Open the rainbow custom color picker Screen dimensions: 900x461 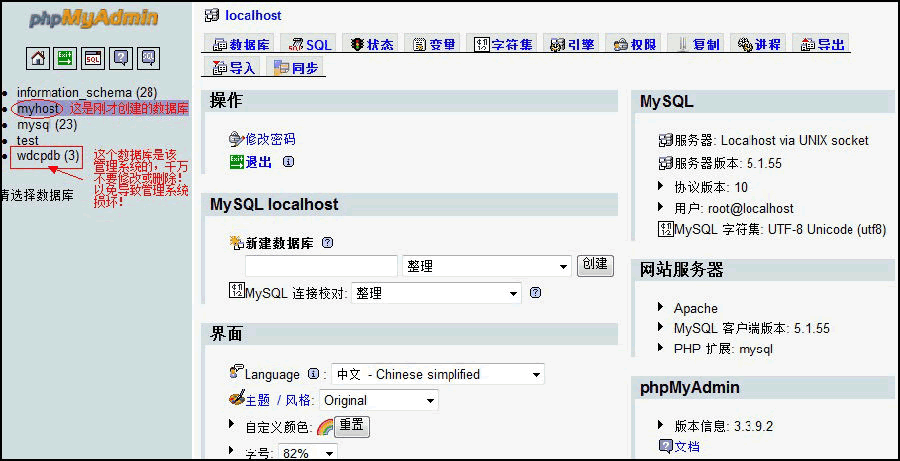325,427
